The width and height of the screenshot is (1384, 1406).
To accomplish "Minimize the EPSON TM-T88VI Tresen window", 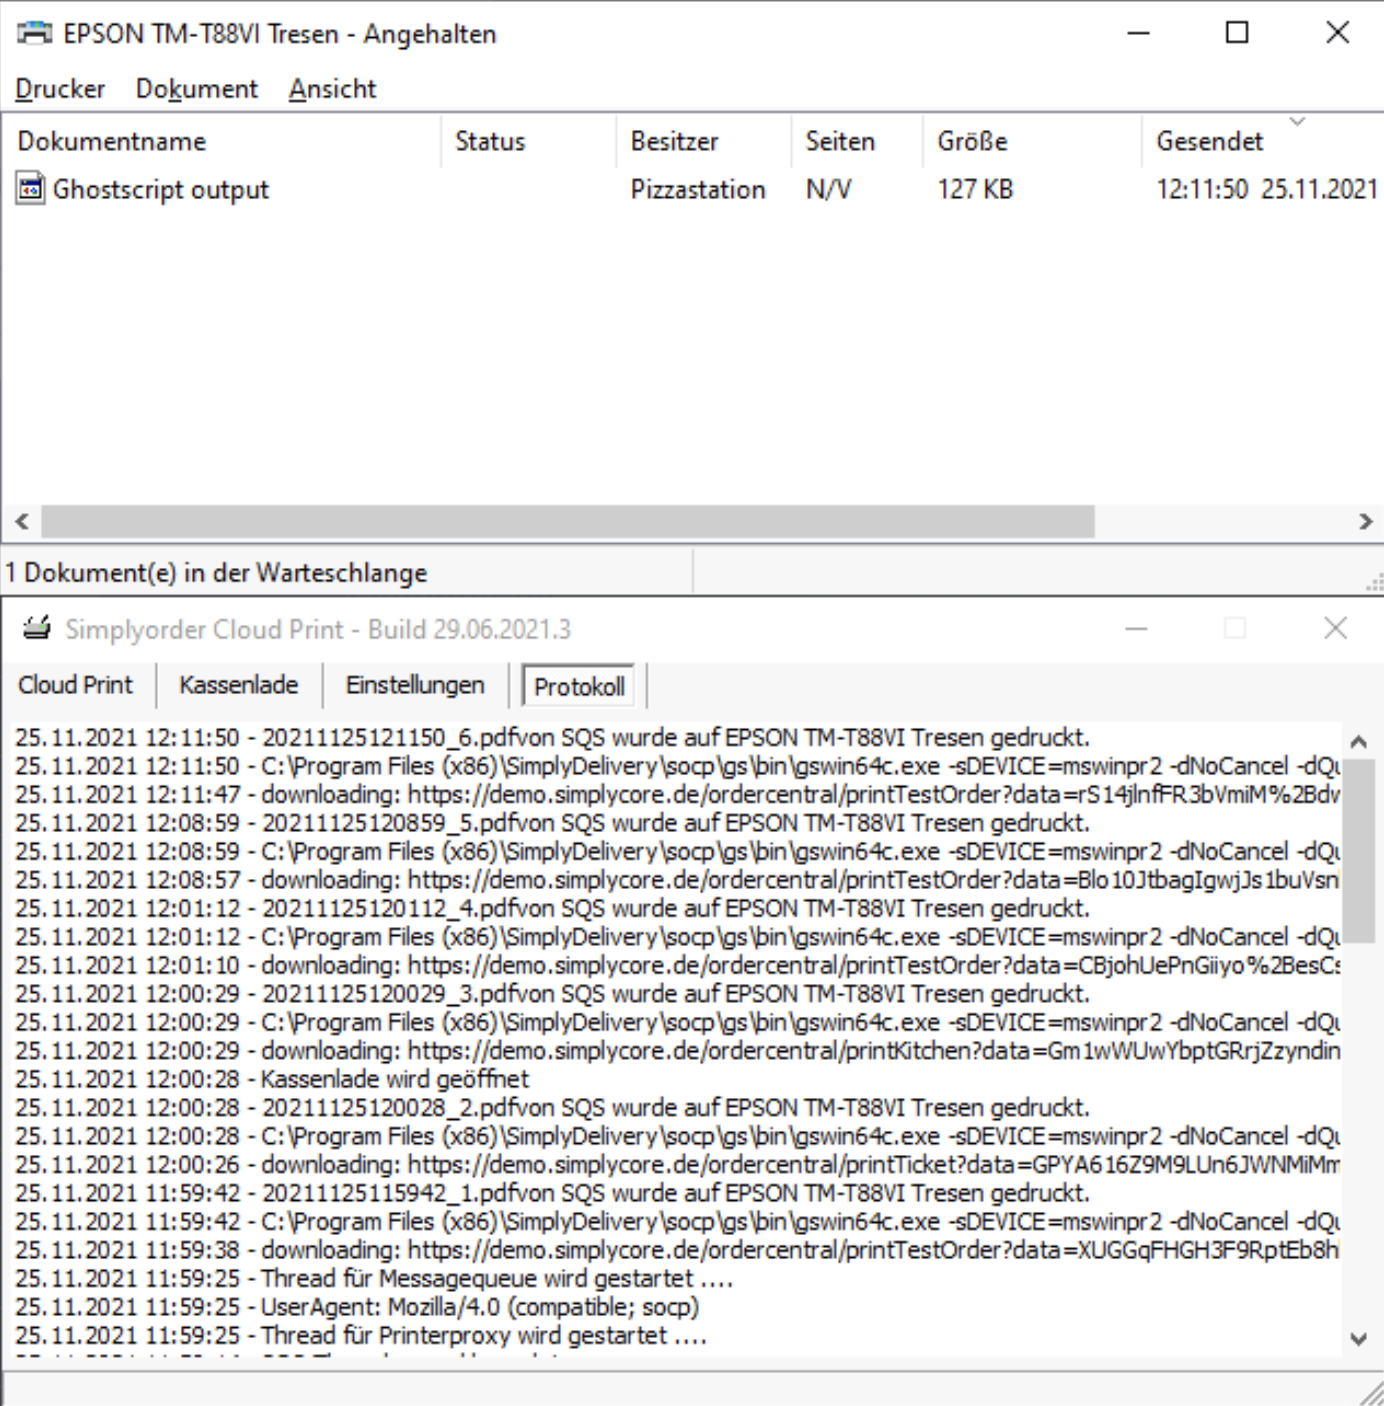I will tap(1138, 33).
